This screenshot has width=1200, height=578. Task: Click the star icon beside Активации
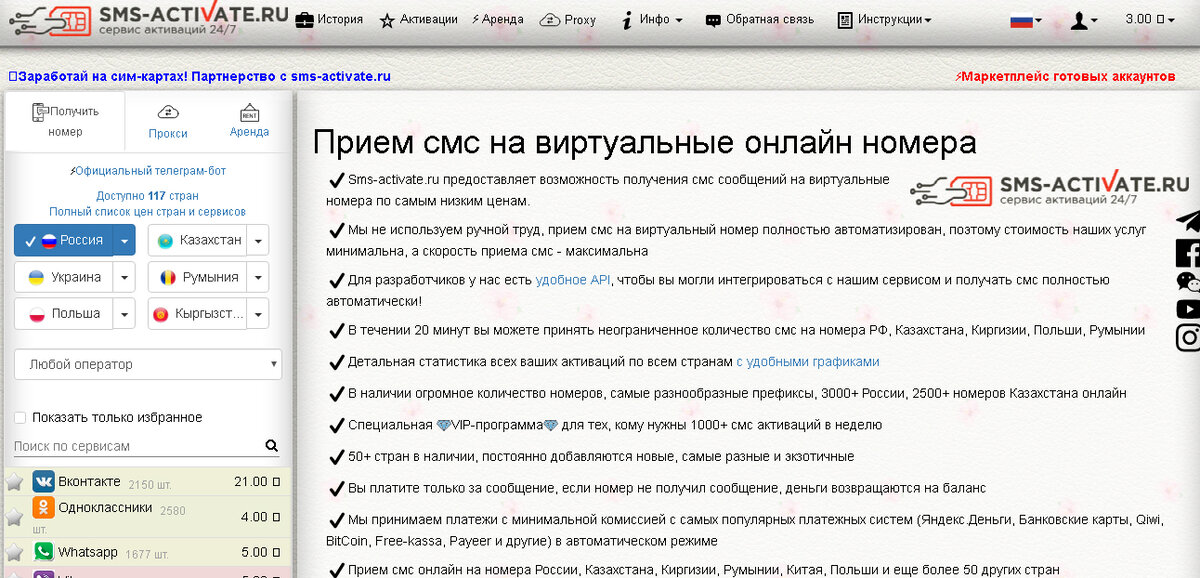[x=387, y=20]
